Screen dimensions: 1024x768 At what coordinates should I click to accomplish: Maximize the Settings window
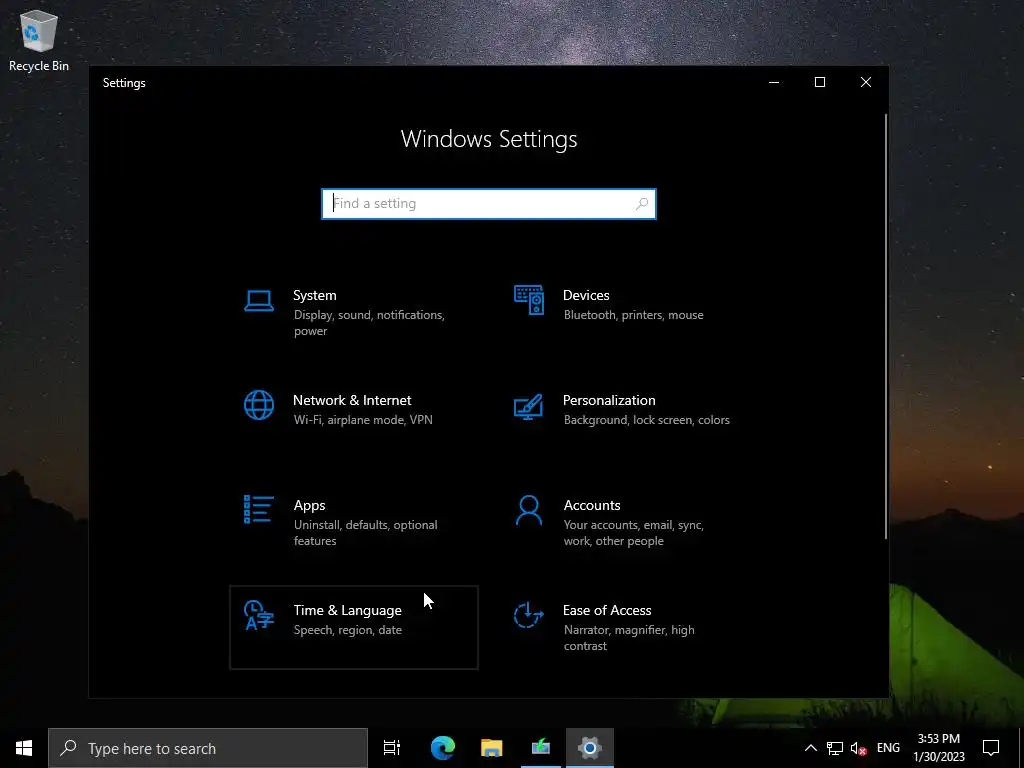[820, 82]
